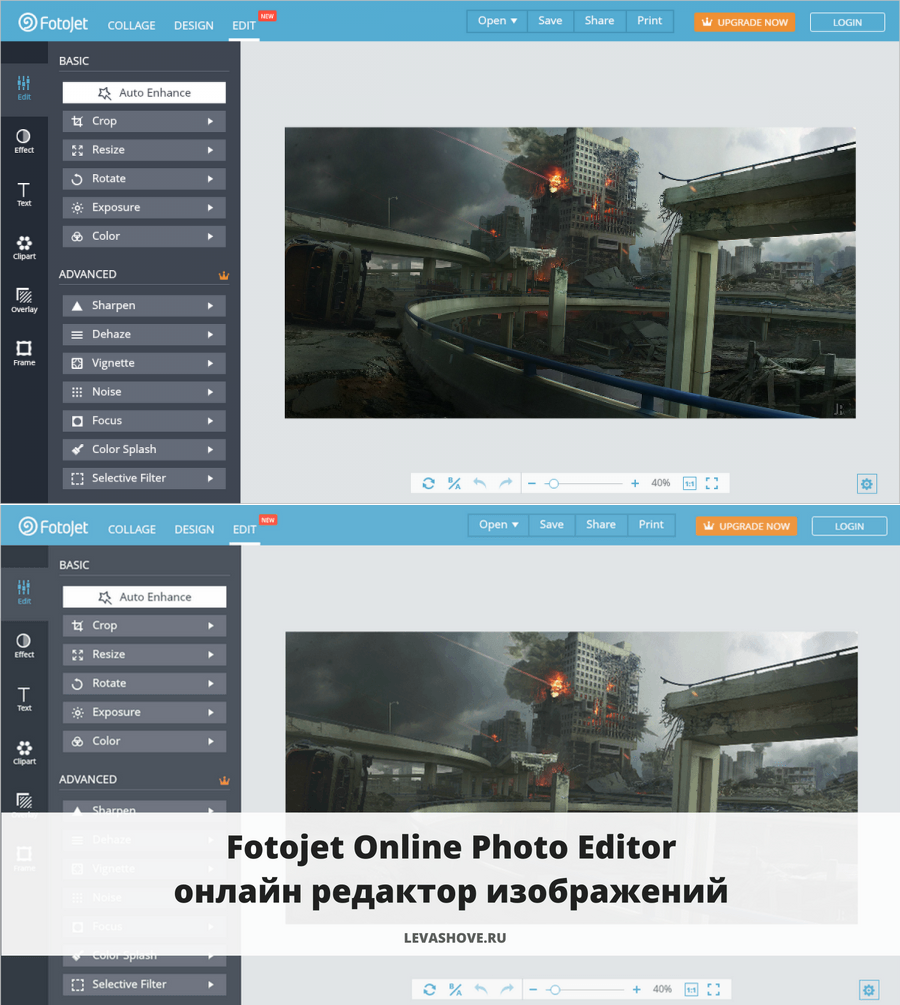The width and height of the screenshot is (900, 1005).
Task: Click Print in upper header
Action: pos(649,21)
